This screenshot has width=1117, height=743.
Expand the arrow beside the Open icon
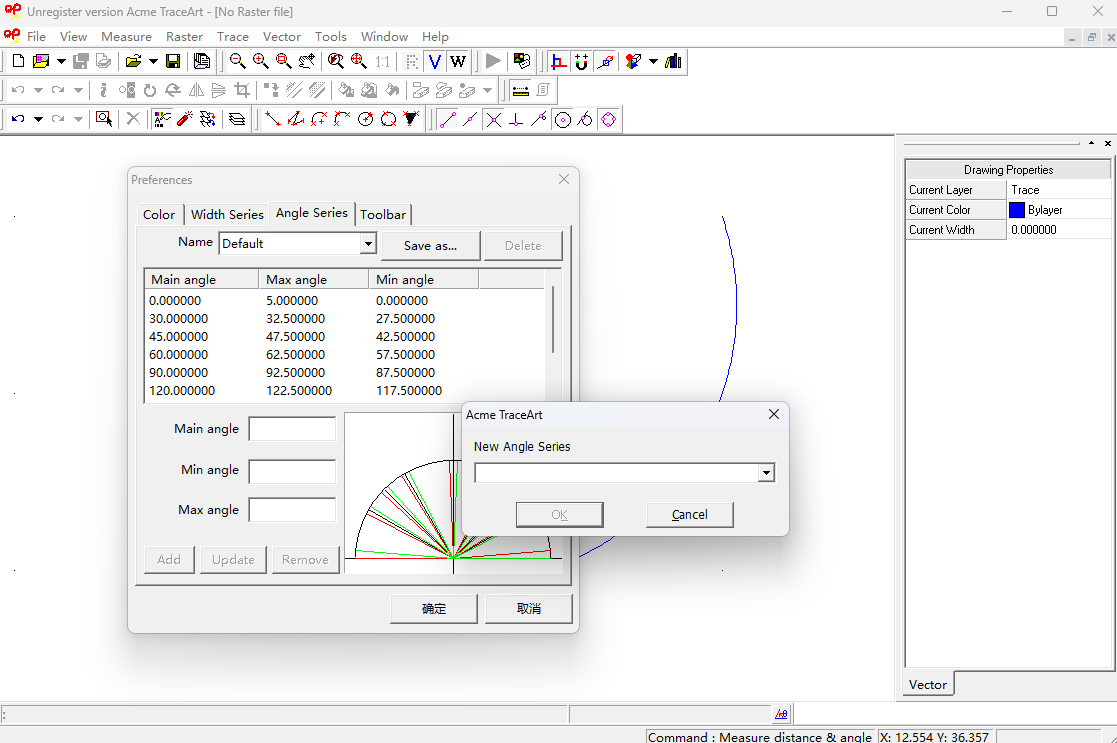153,61
